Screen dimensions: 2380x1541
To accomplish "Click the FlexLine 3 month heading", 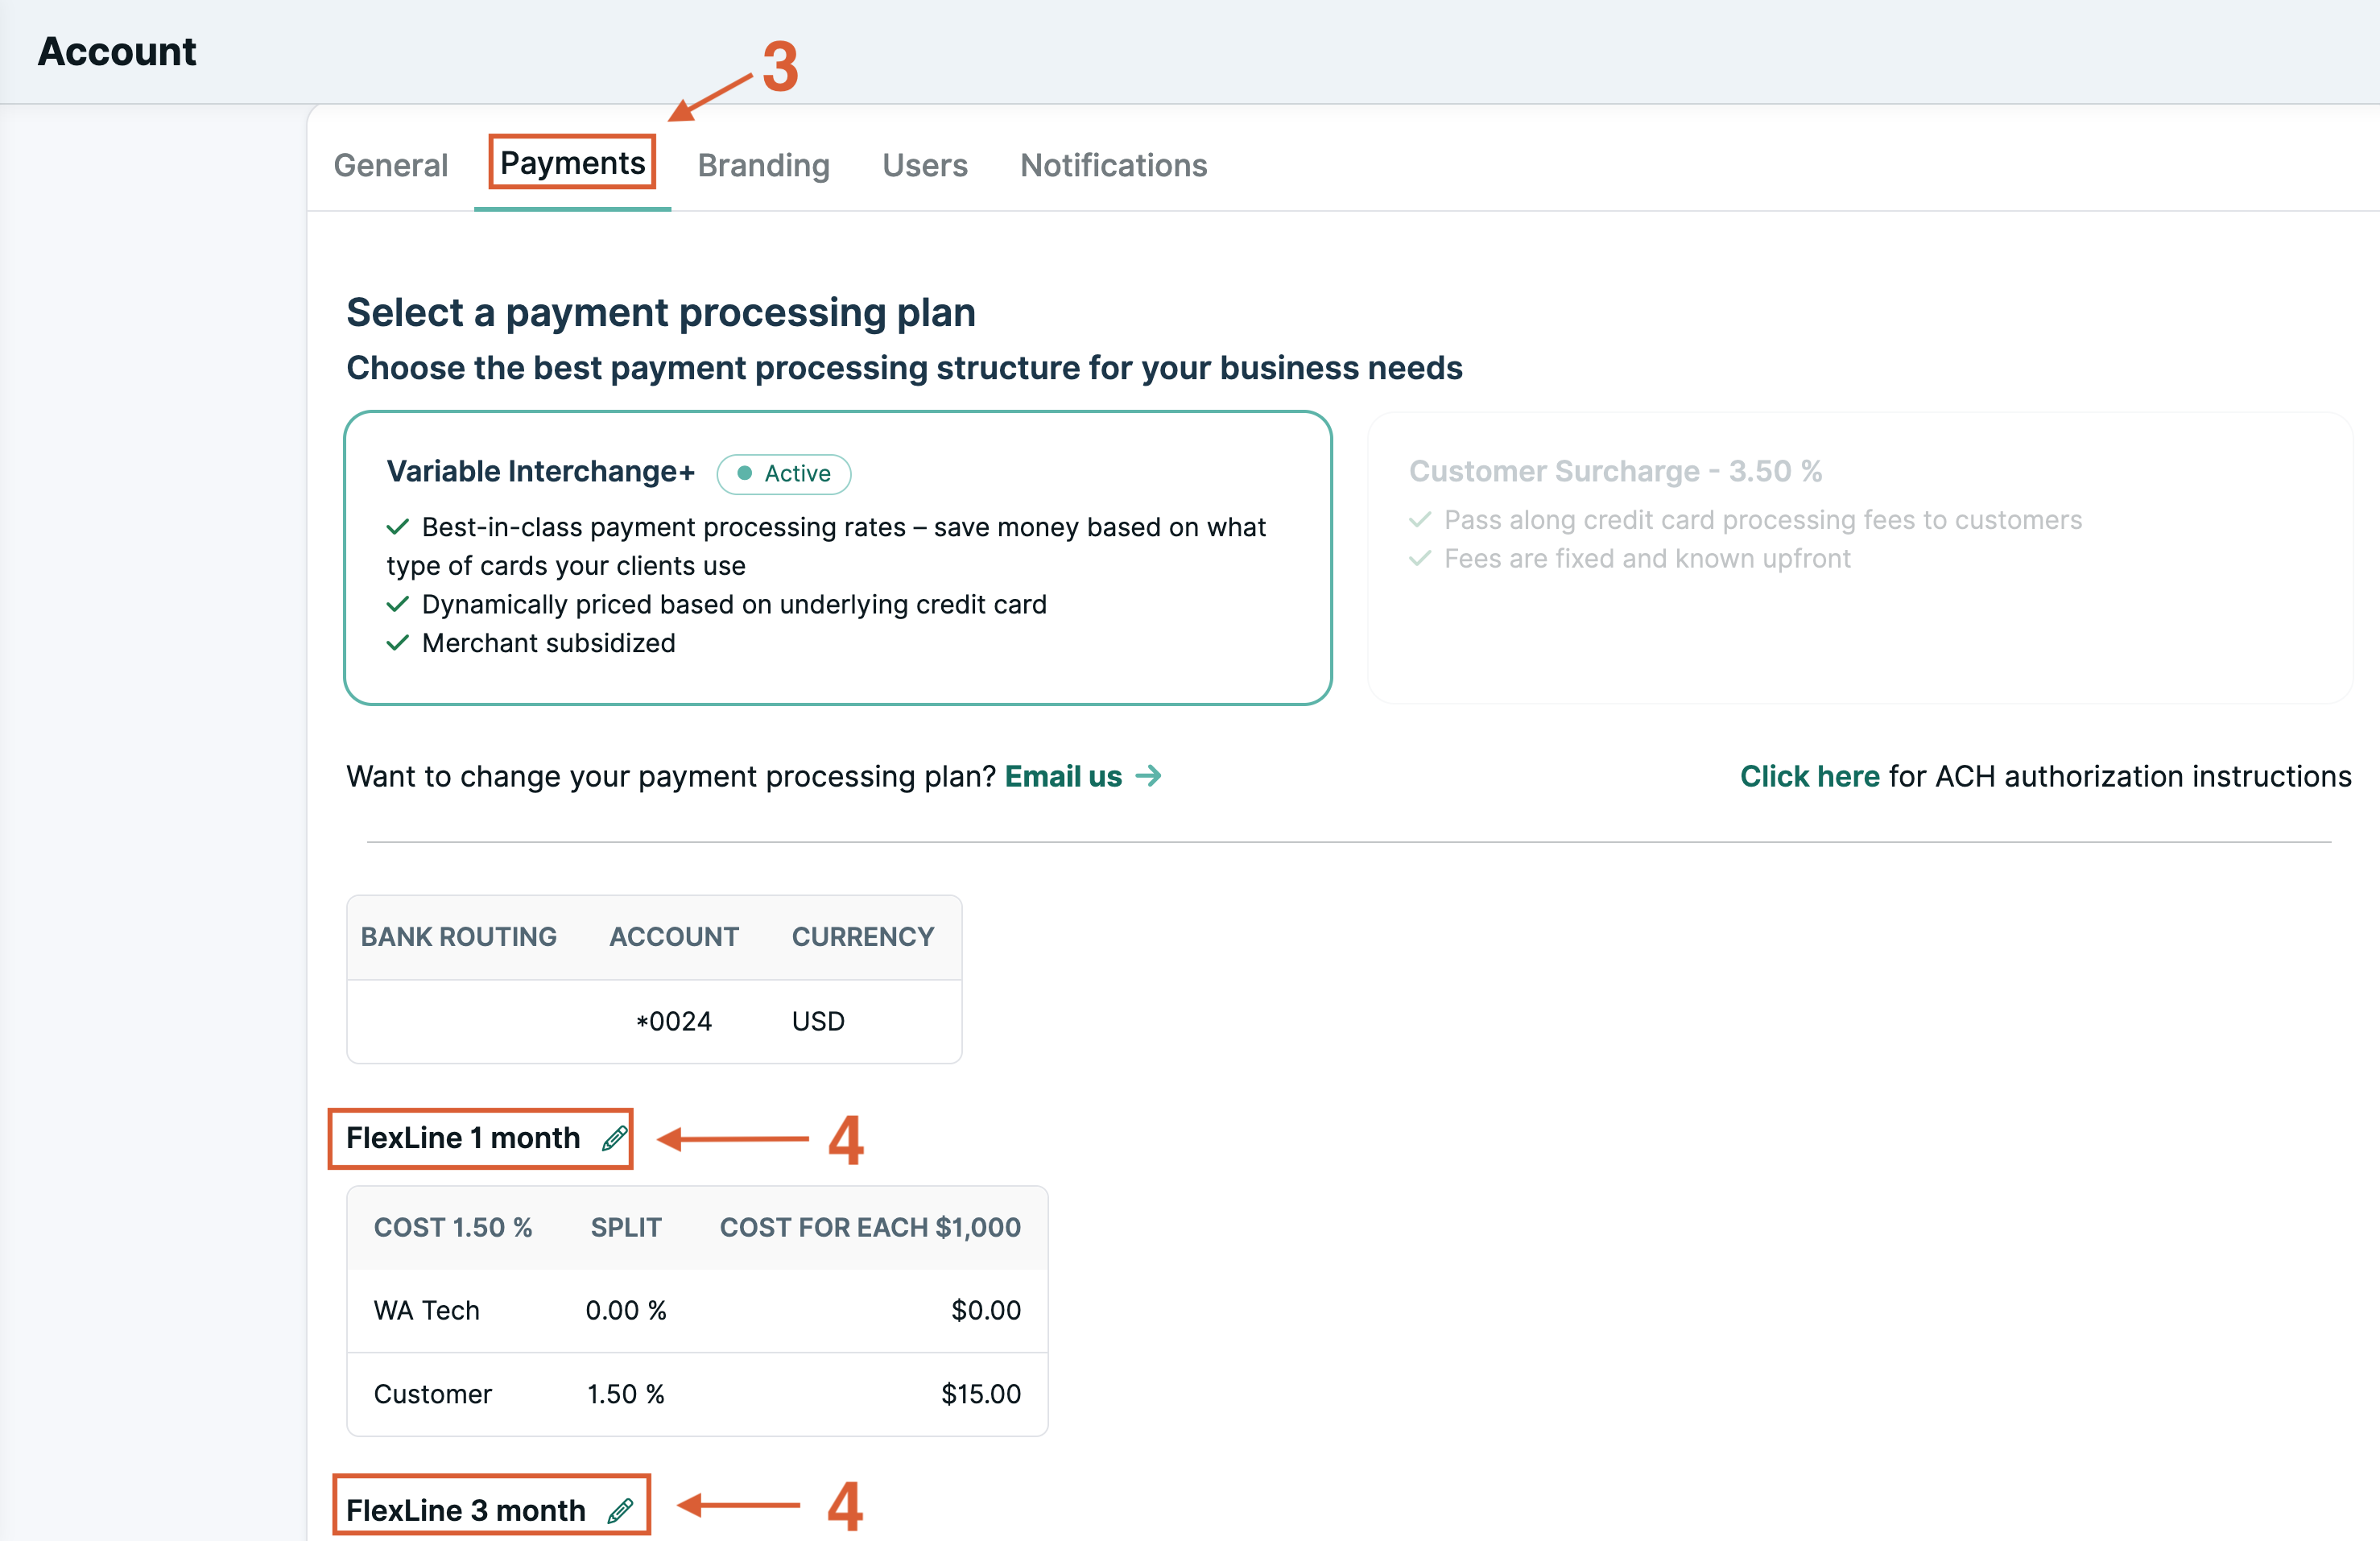I will (466, 1510).
